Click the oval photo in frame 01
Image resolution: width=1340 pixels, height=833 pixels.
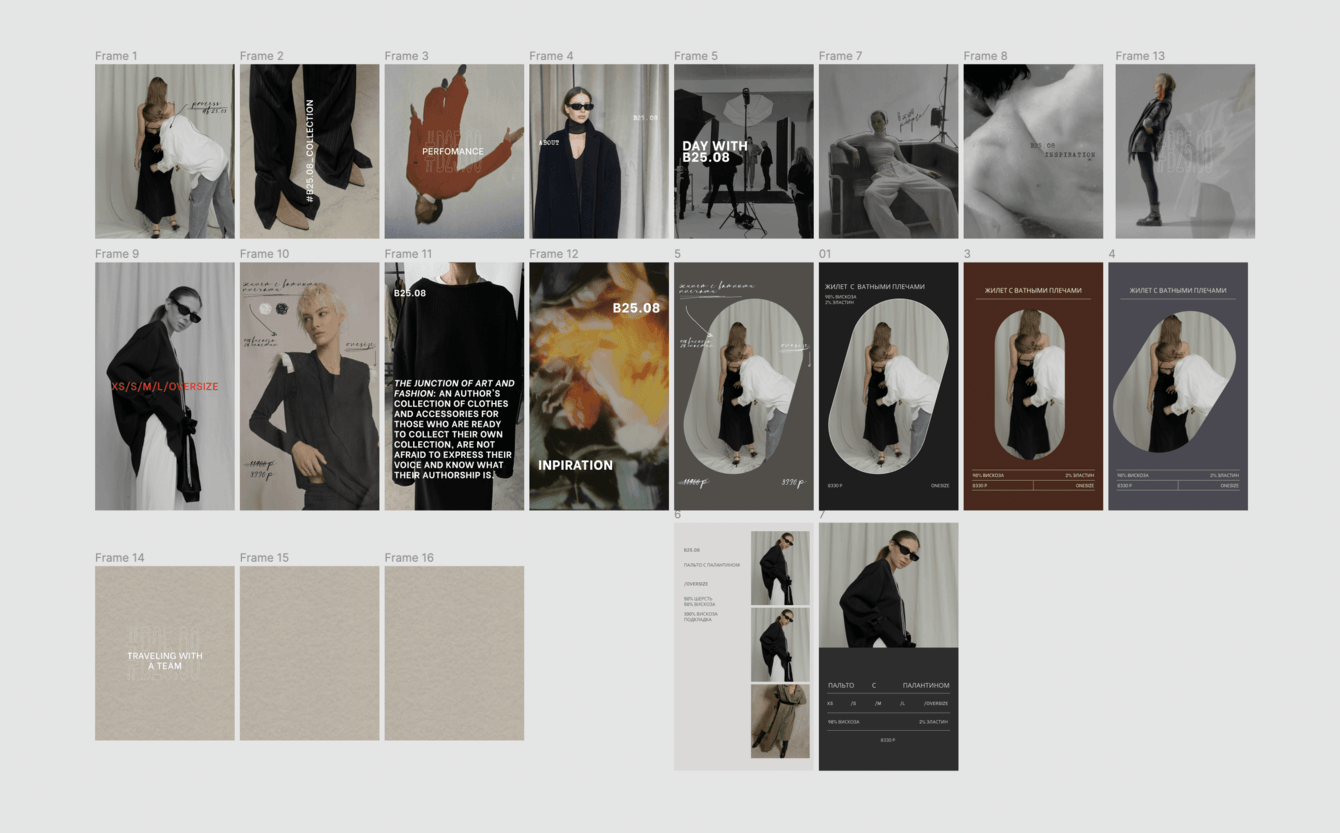coord(888,385)
